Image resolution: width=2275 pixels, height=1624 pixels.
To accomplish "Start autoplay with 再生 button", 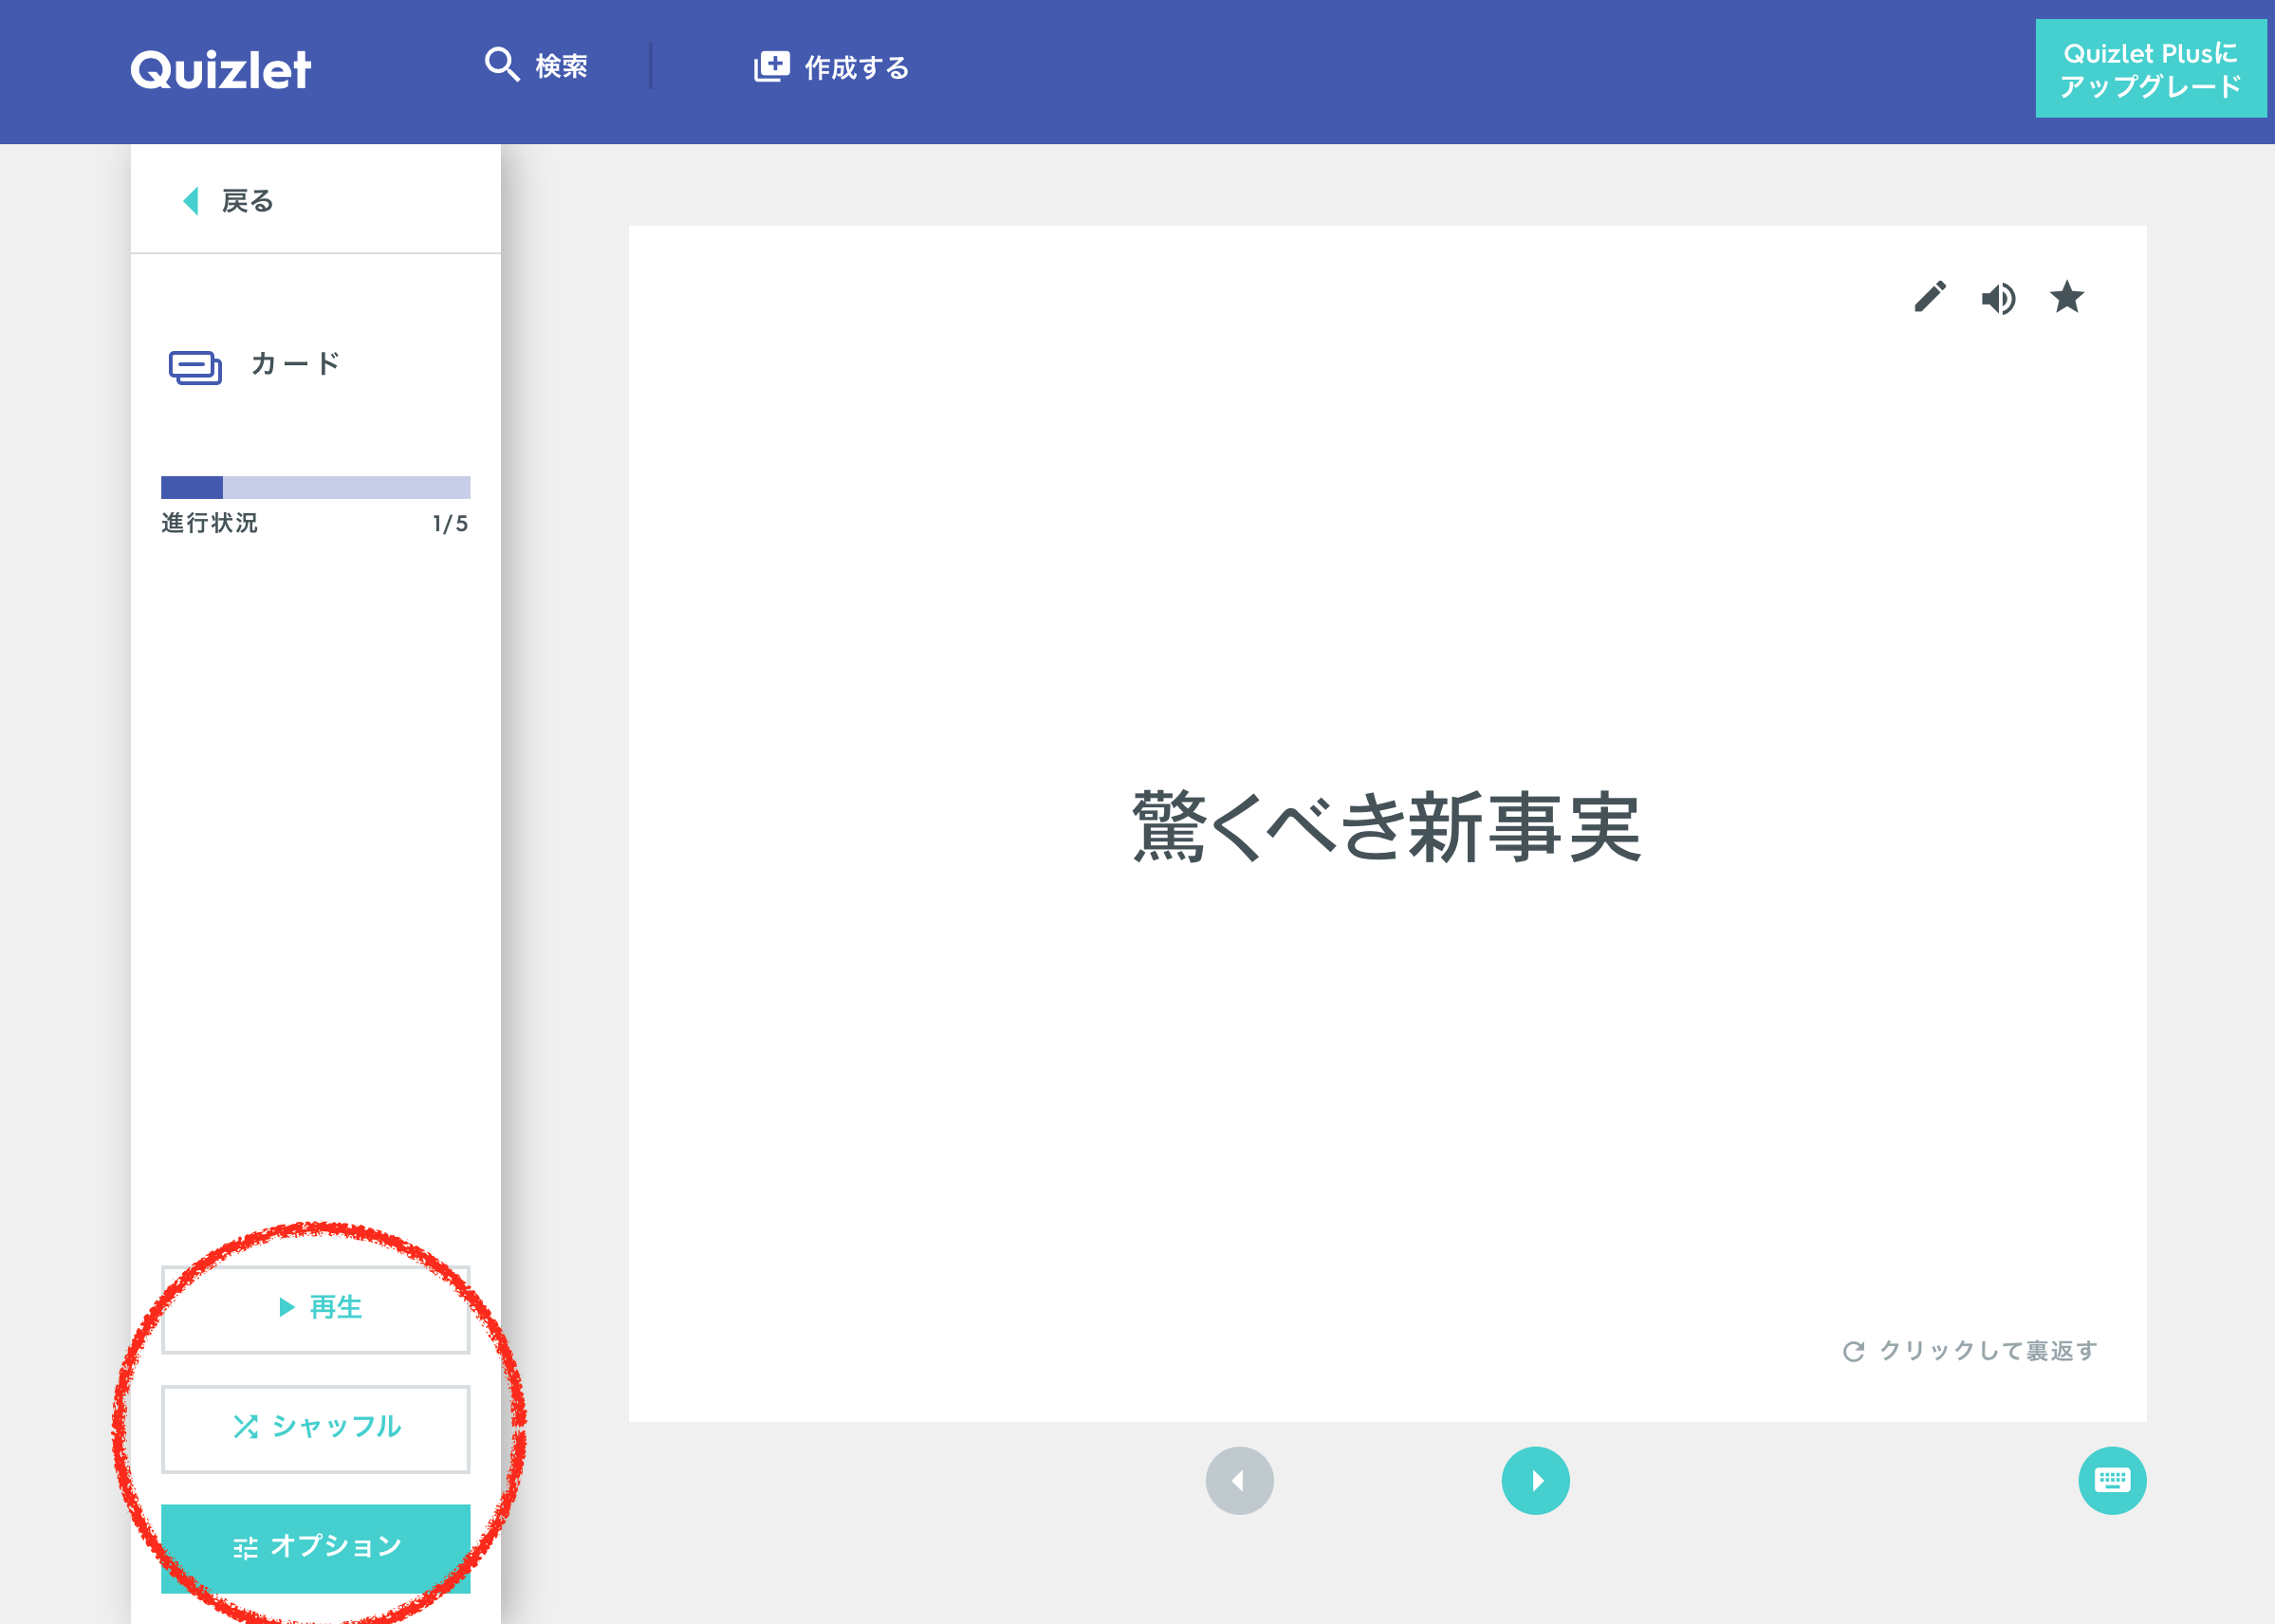I will 316,1309.
